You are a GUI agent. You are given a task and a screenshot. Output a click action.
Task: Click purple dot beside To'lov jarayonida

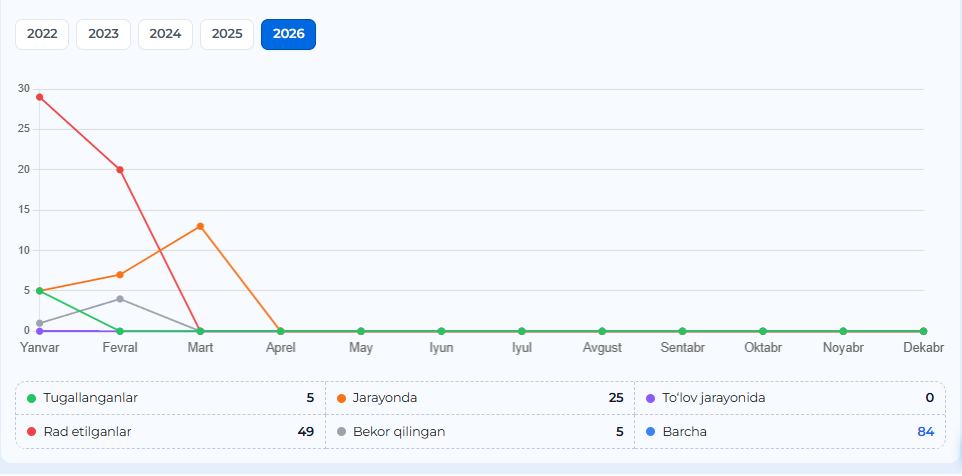click(651, 398)
